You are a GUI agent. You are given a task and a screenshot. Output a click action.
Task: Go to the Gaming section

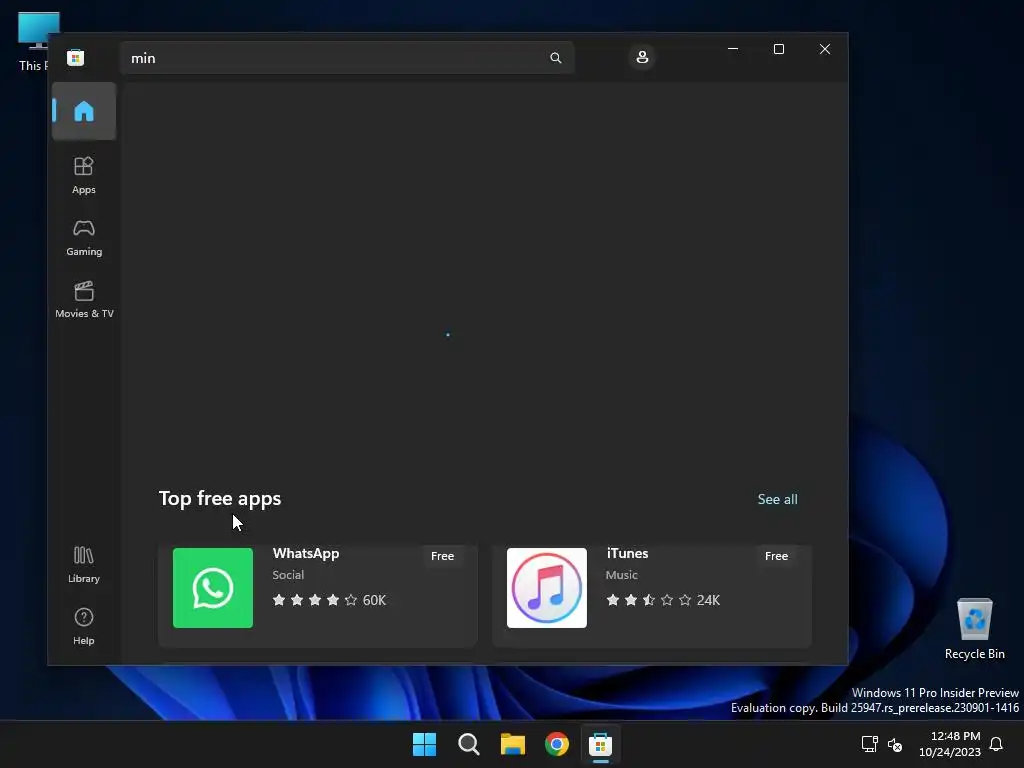tap(84, 237)
